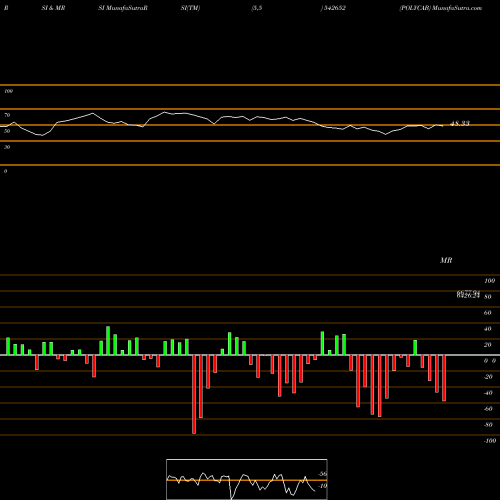Click the RSI axis label 30

tap(7, 147)
